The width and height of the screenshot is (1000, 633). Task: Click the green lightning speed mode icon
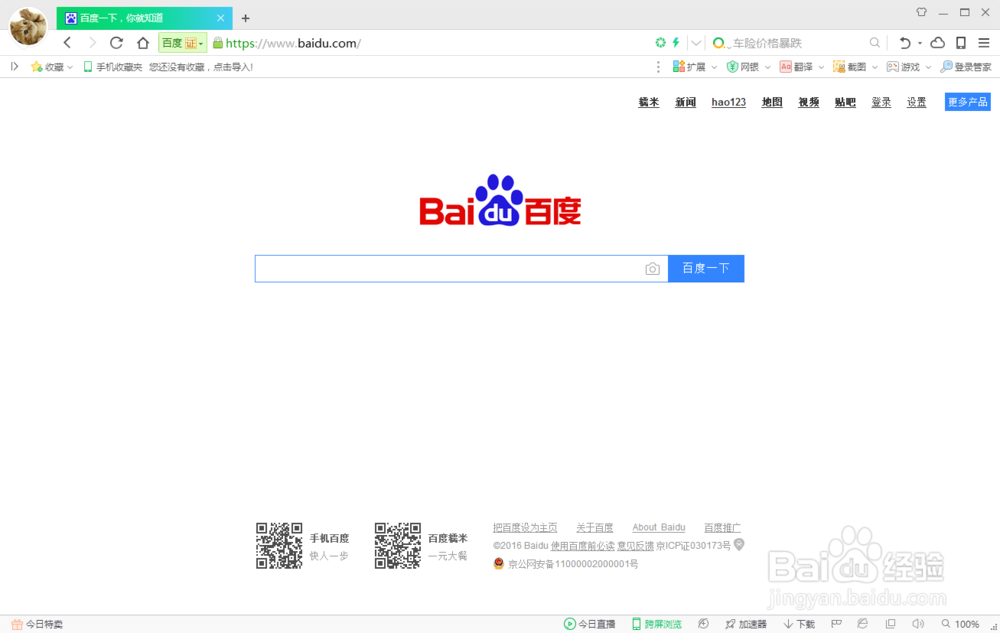pyautogui.click(x=676, y=43)
